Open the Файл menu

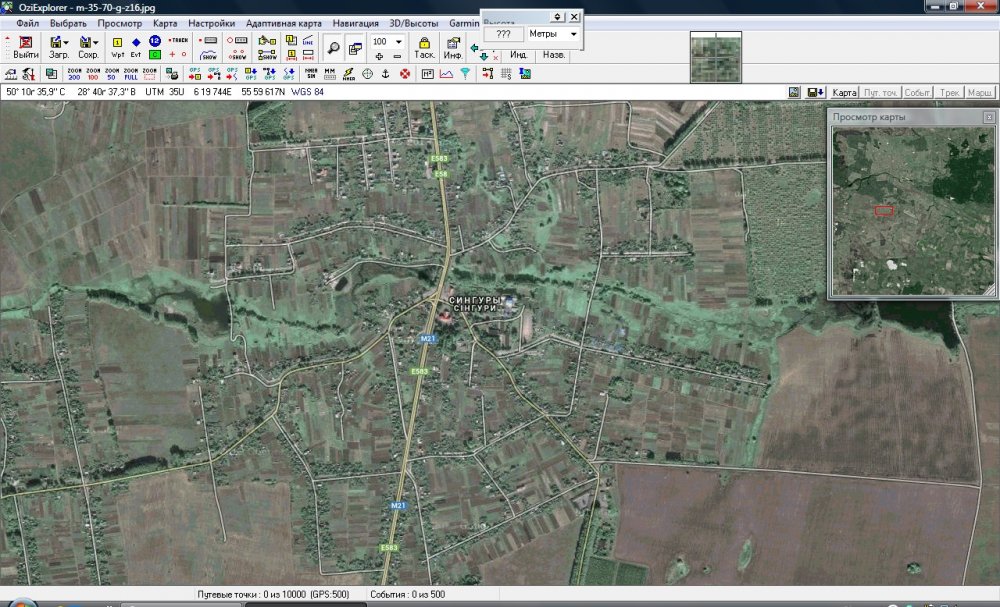pos(27,23)
